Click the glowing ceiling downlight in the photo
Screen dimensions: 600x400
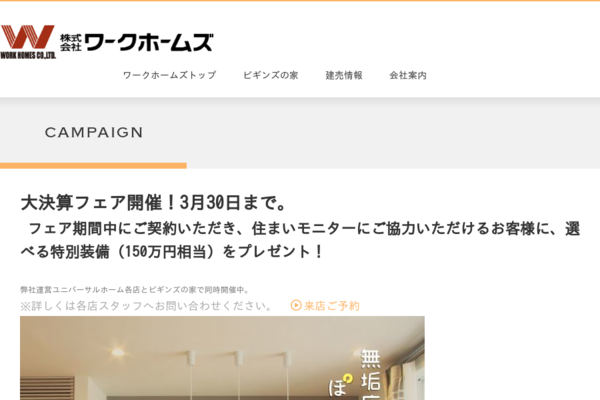[x=117, y=353]
